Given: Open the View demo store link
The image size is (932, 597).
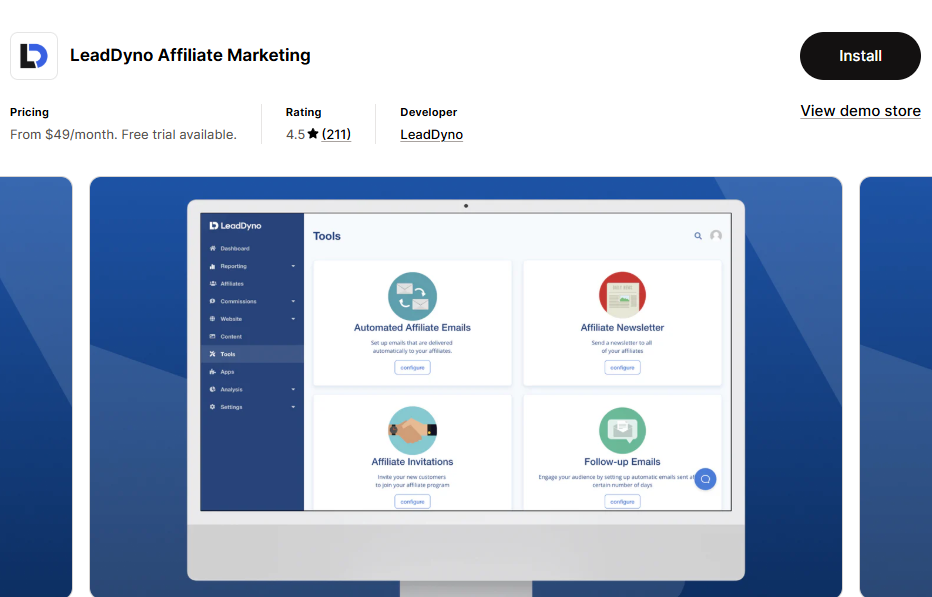Looking at the screenshot, I should [860, 111].
